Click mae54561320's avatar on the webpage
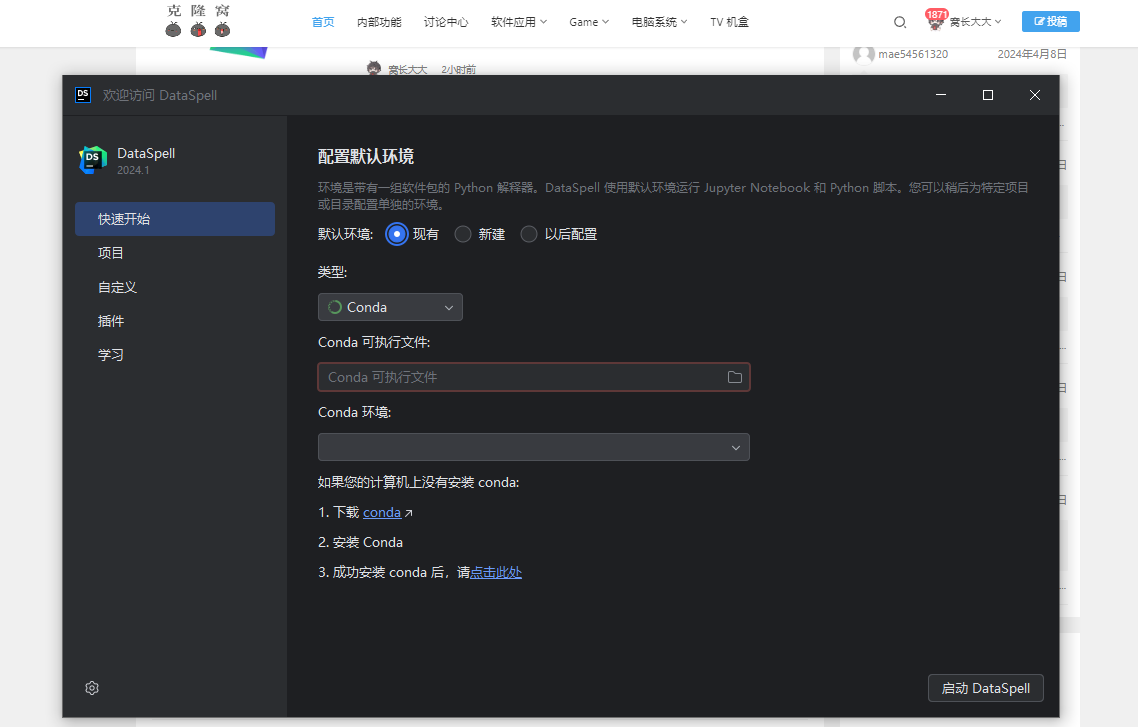Screen dimensions: 1138x727 tap(863, 54)
